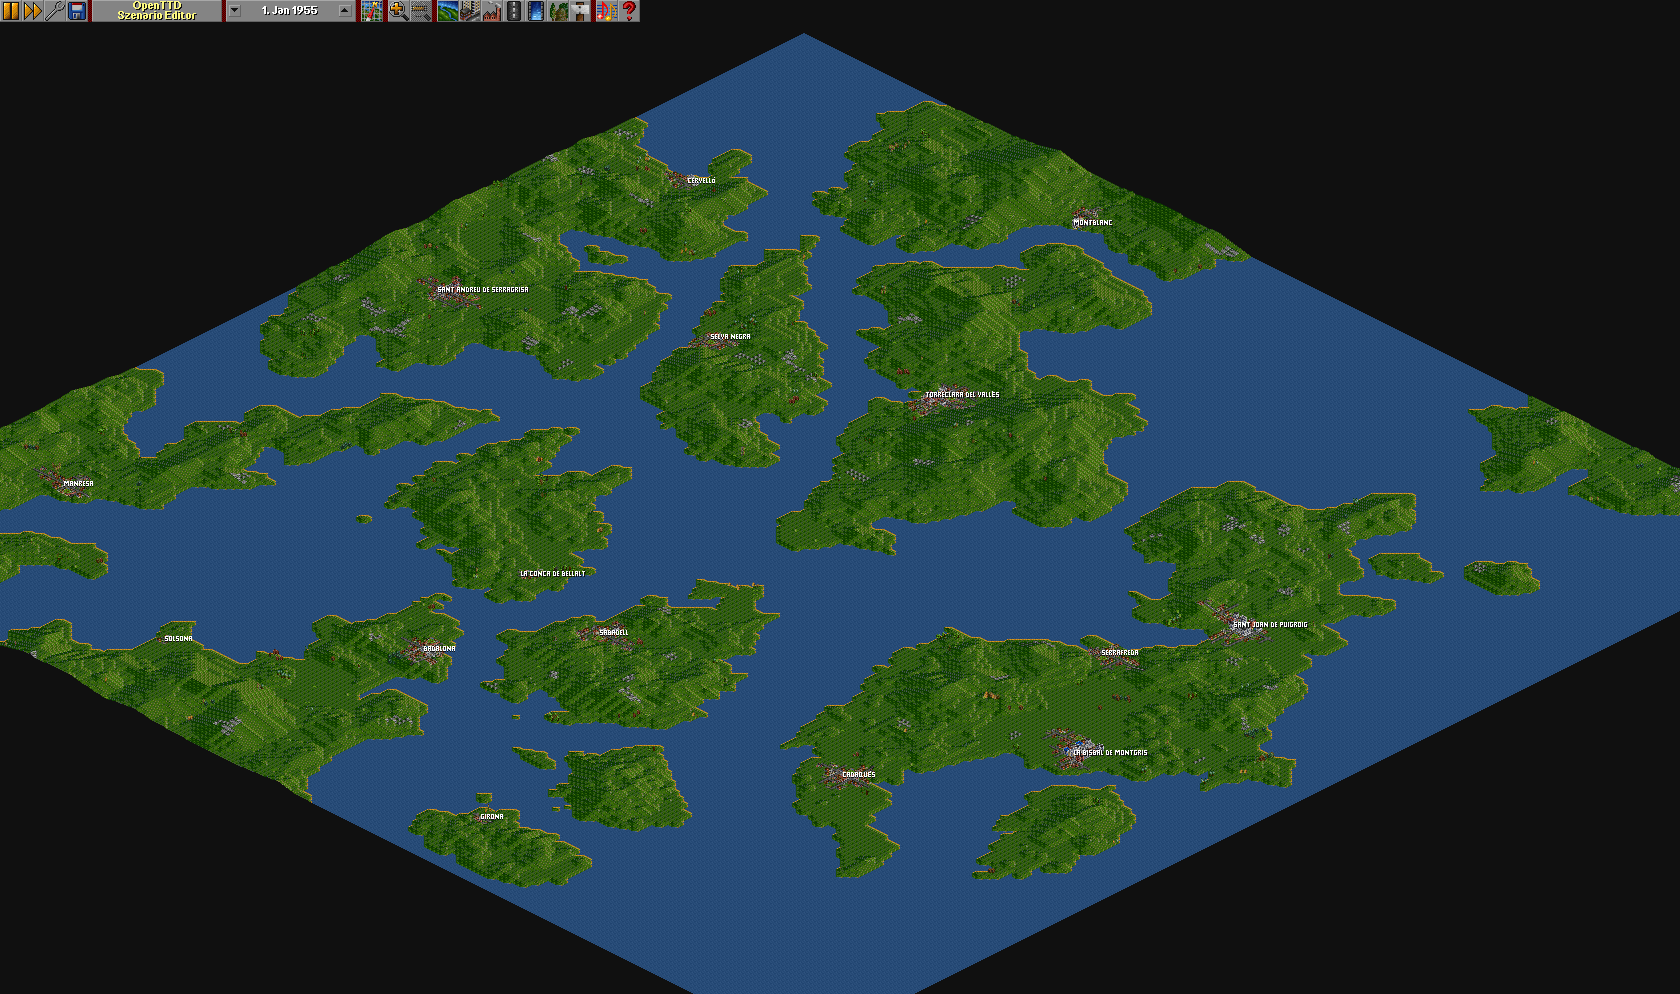Open the floppy disk save scenario menu

coord(77,11)
